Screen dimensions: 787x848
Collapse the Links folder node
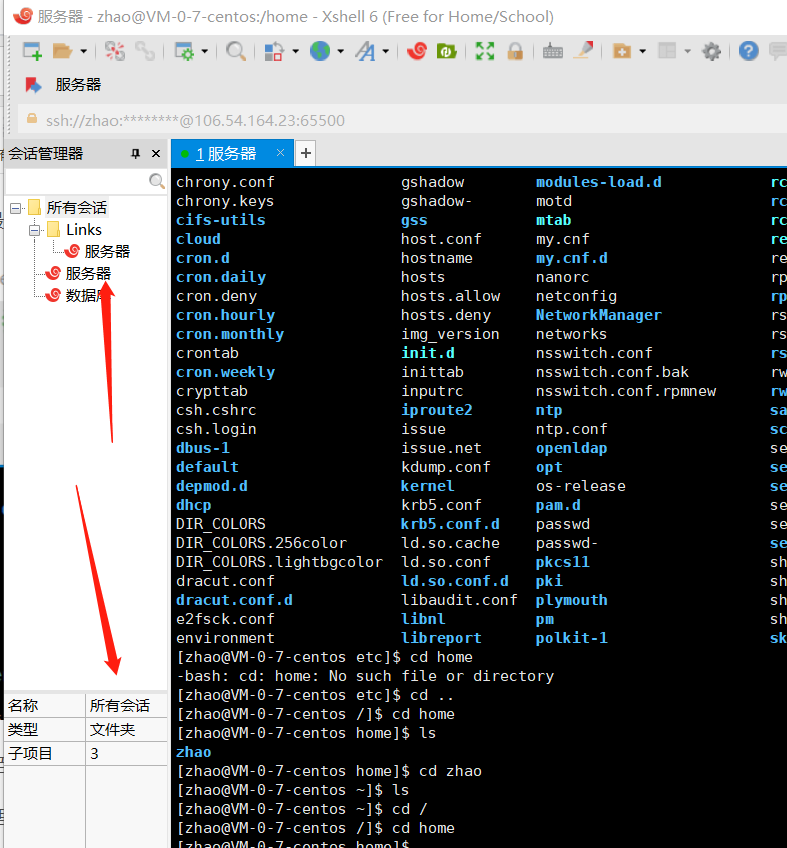[35, 230]
